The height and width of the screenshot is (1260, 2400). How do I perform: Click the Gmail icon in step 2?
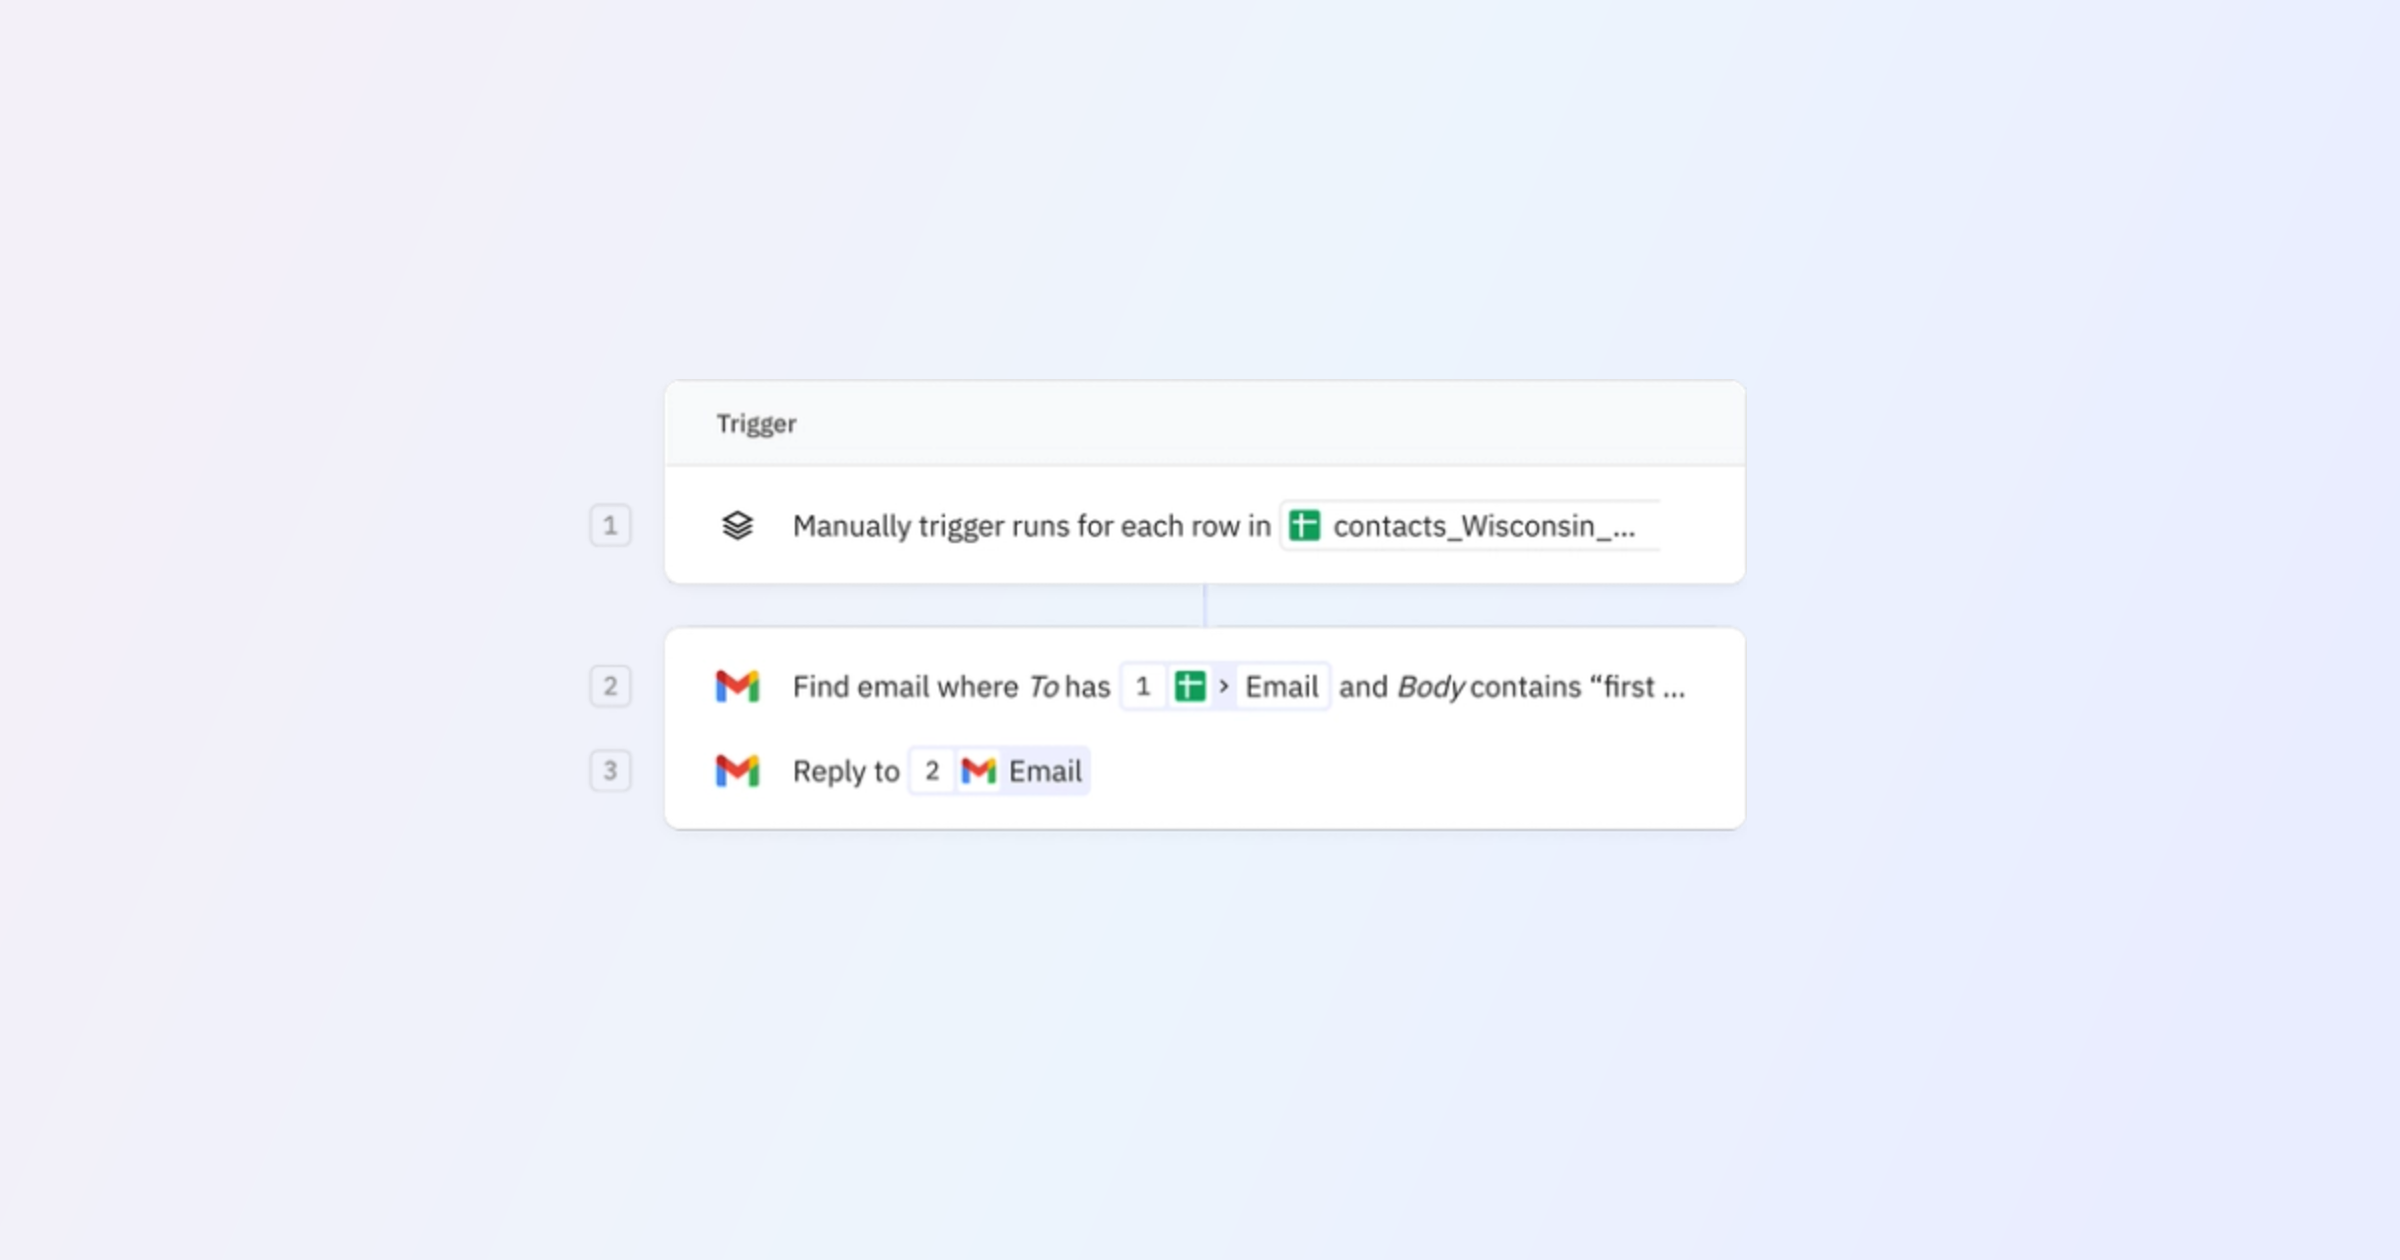click(x=736, y=686)
